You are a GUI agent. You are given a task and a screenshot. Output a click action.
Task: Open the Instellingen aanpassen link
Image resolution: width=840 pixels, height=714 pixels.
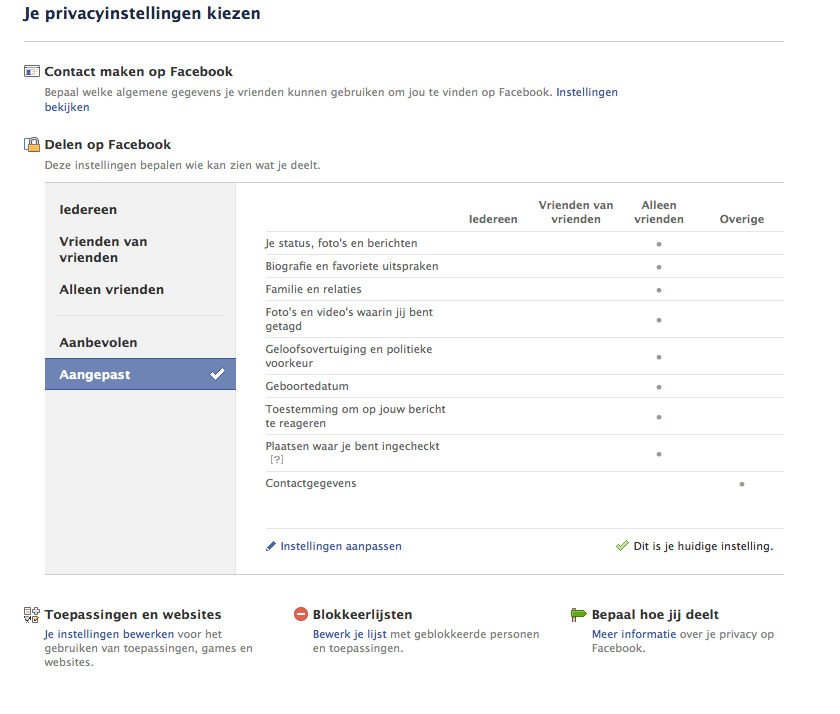click(341, 546)
